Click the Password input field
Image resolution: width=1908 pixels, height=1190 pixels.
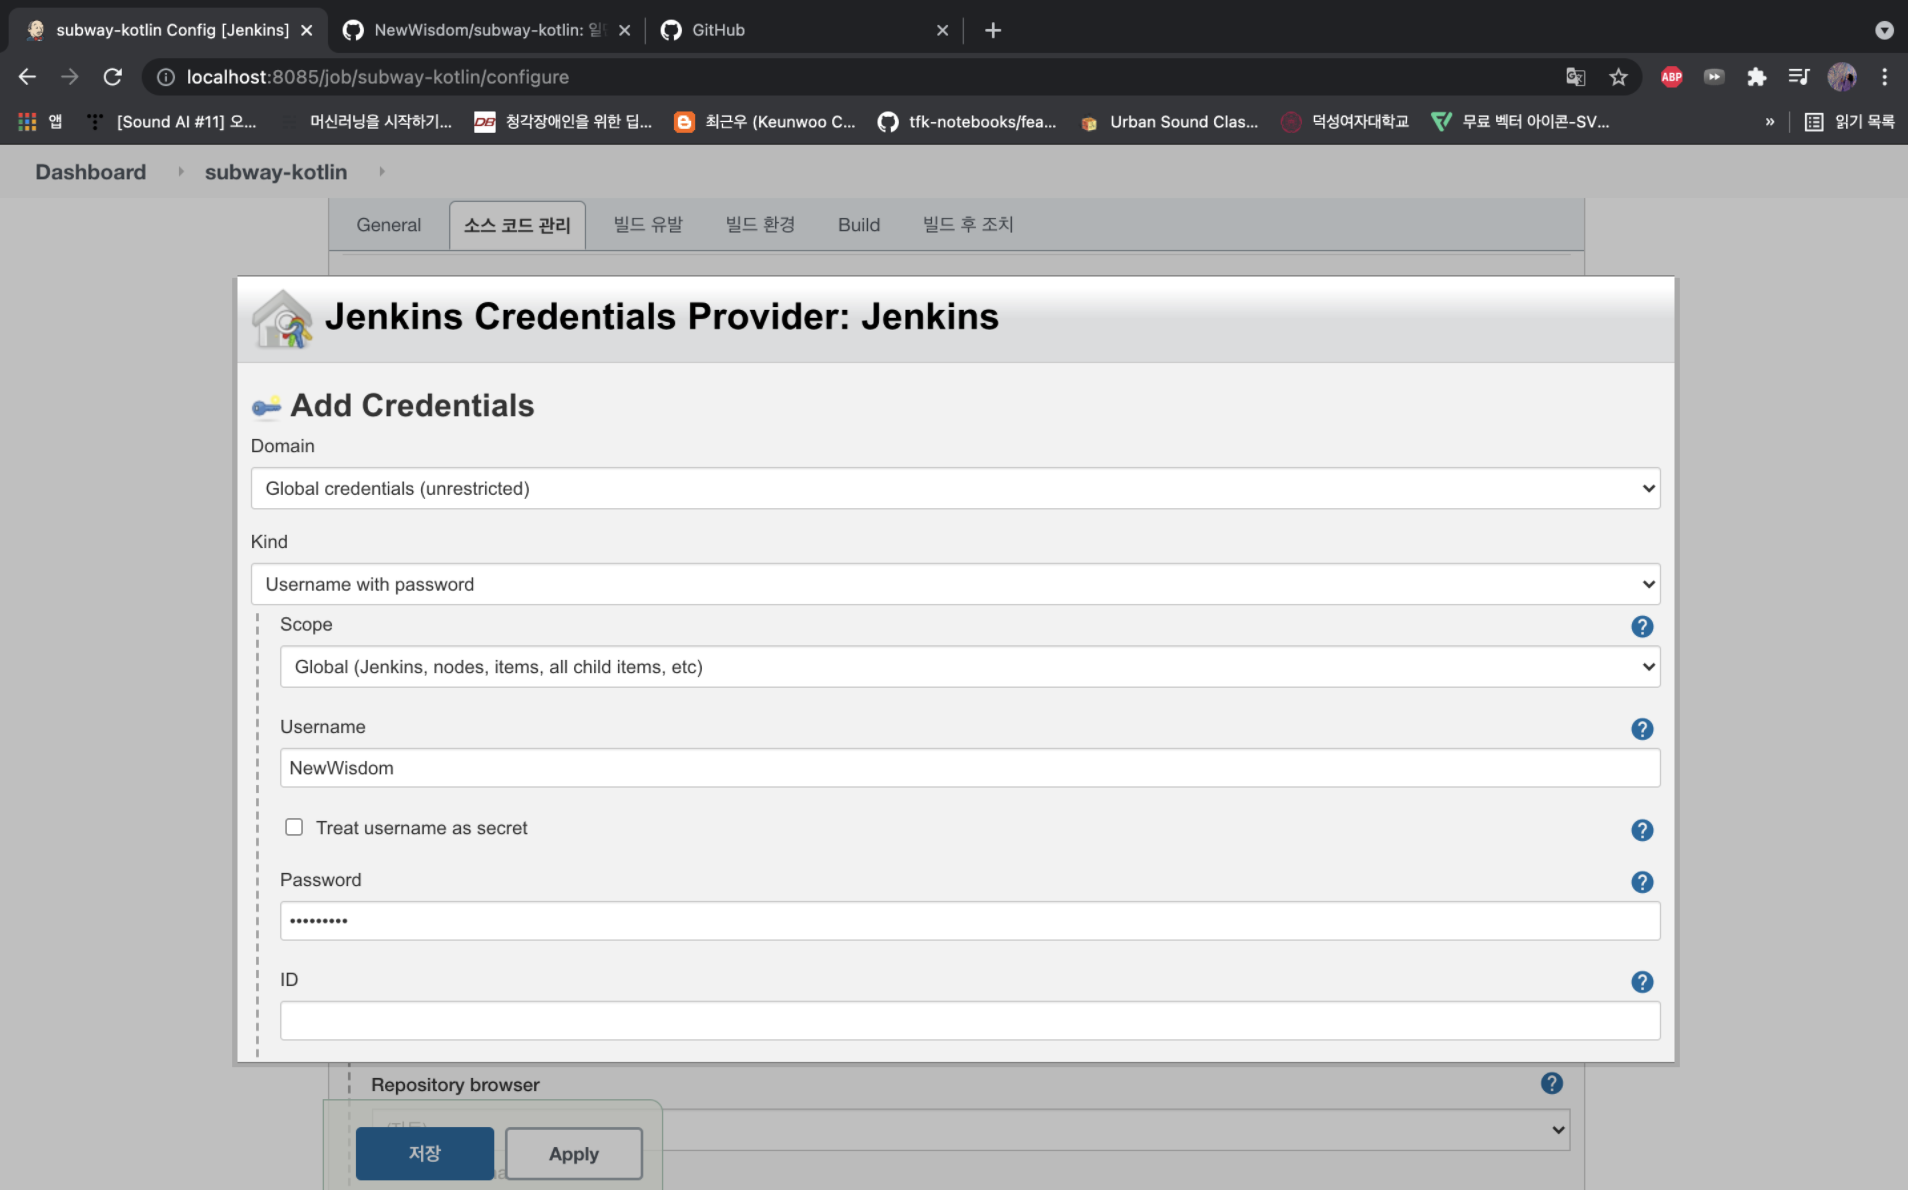(970, 921)
